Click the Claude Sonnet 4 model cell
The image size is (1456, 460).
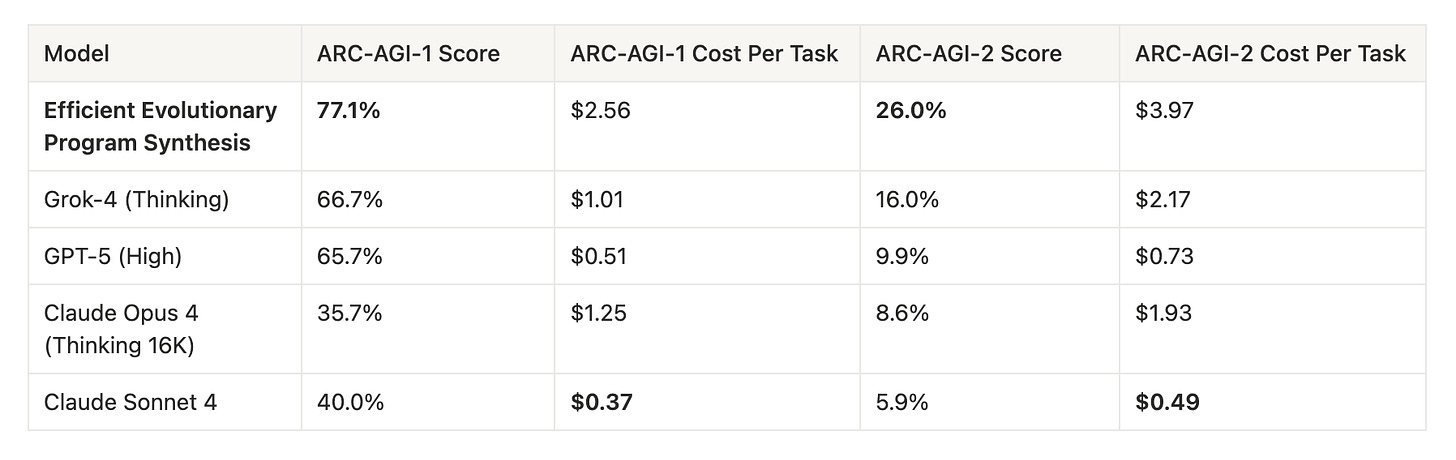tap(165, 402)
